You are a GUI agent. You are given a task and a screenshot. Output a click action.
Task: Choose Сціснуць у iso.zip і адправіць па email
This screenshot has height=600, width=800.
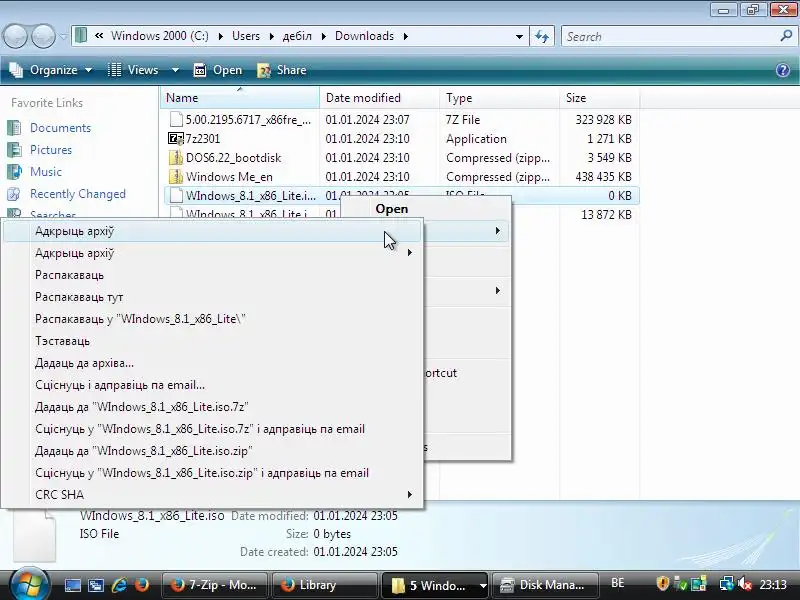tap(202, 472)
